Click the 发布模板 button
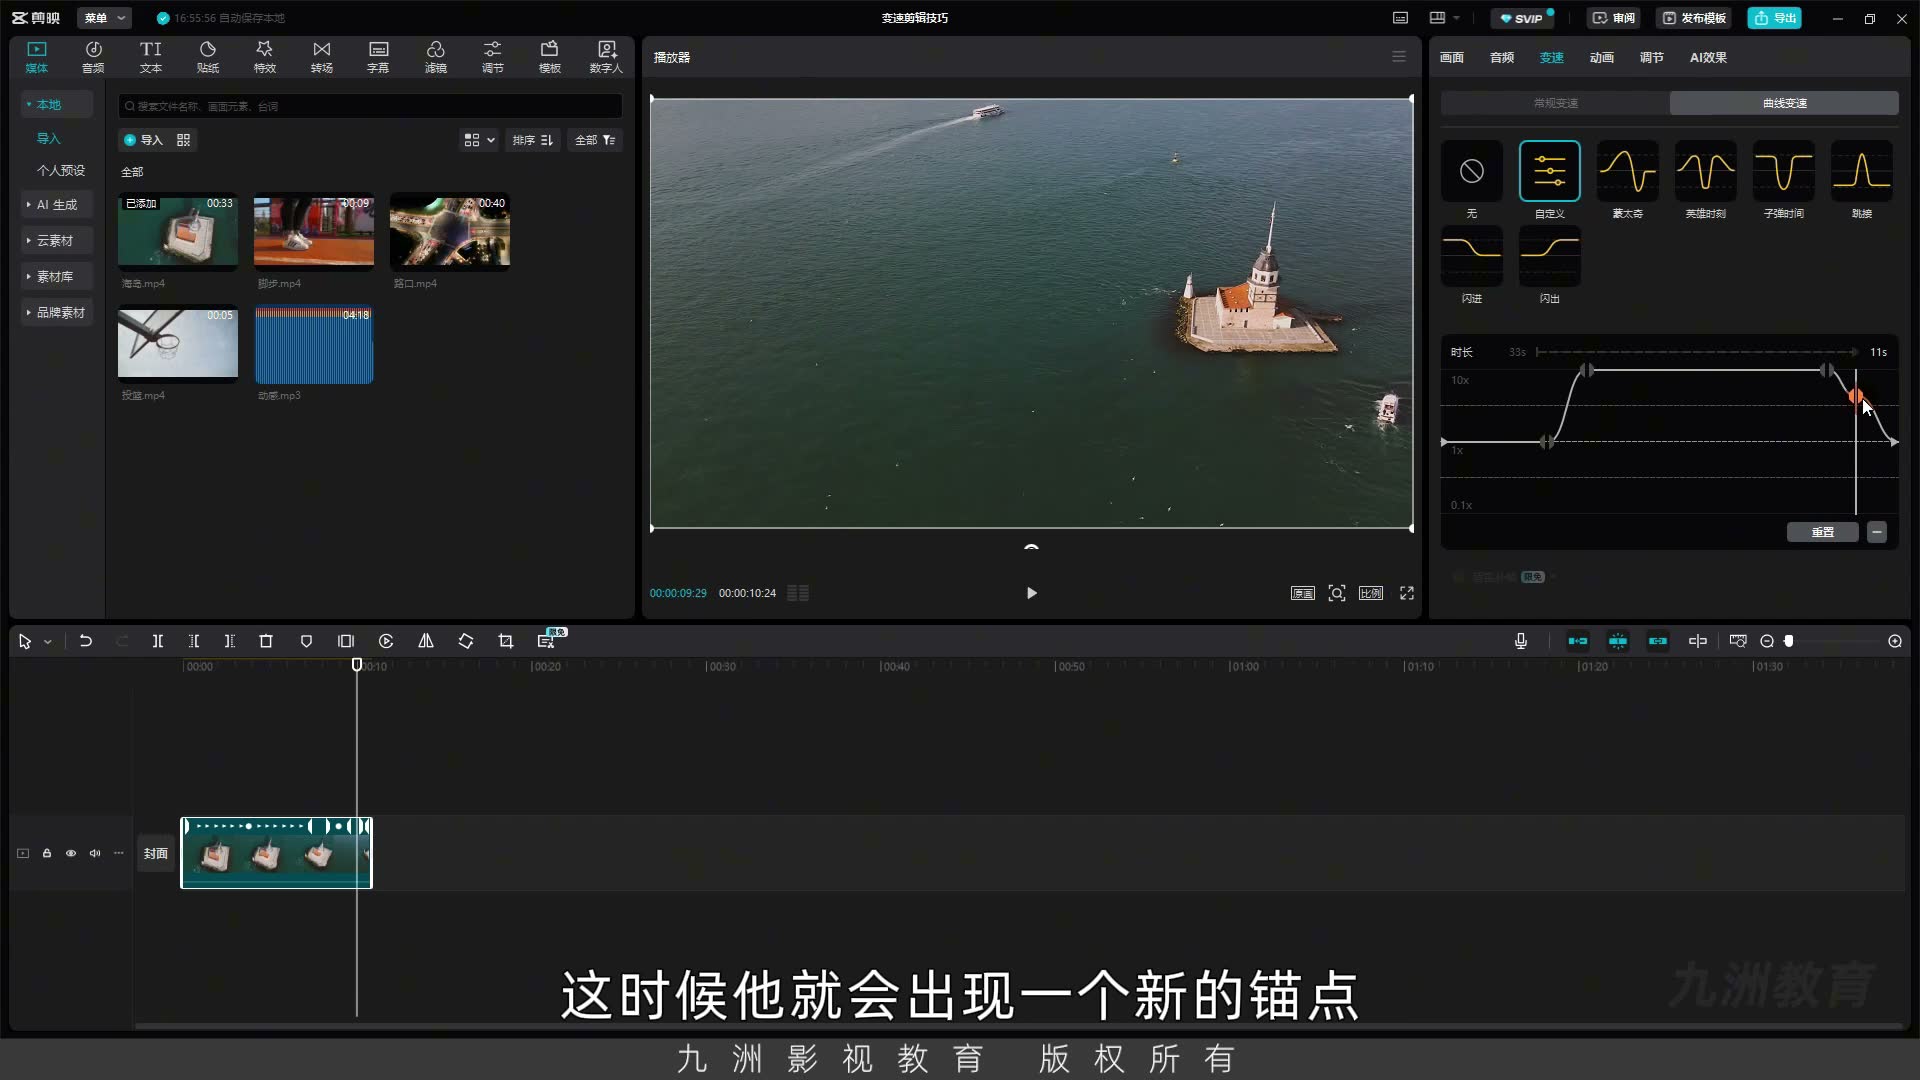 [1695, 18]
